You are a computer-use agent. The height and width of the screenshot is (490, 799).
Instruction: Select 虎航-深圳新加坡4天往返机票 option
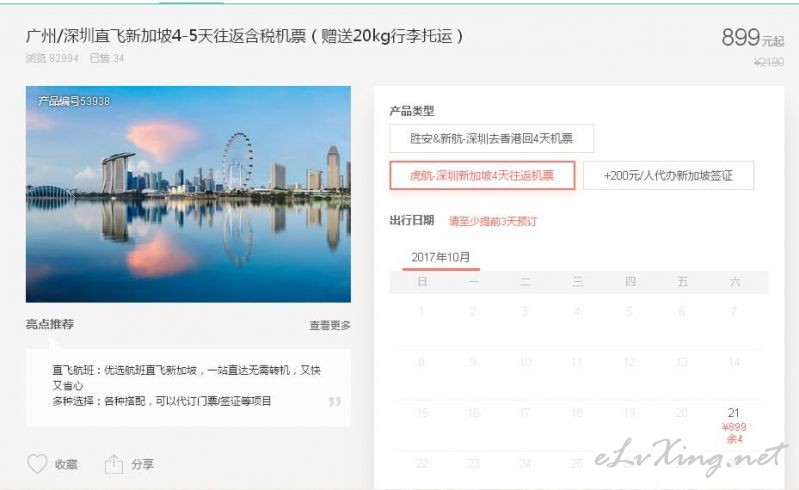[482, 176]
